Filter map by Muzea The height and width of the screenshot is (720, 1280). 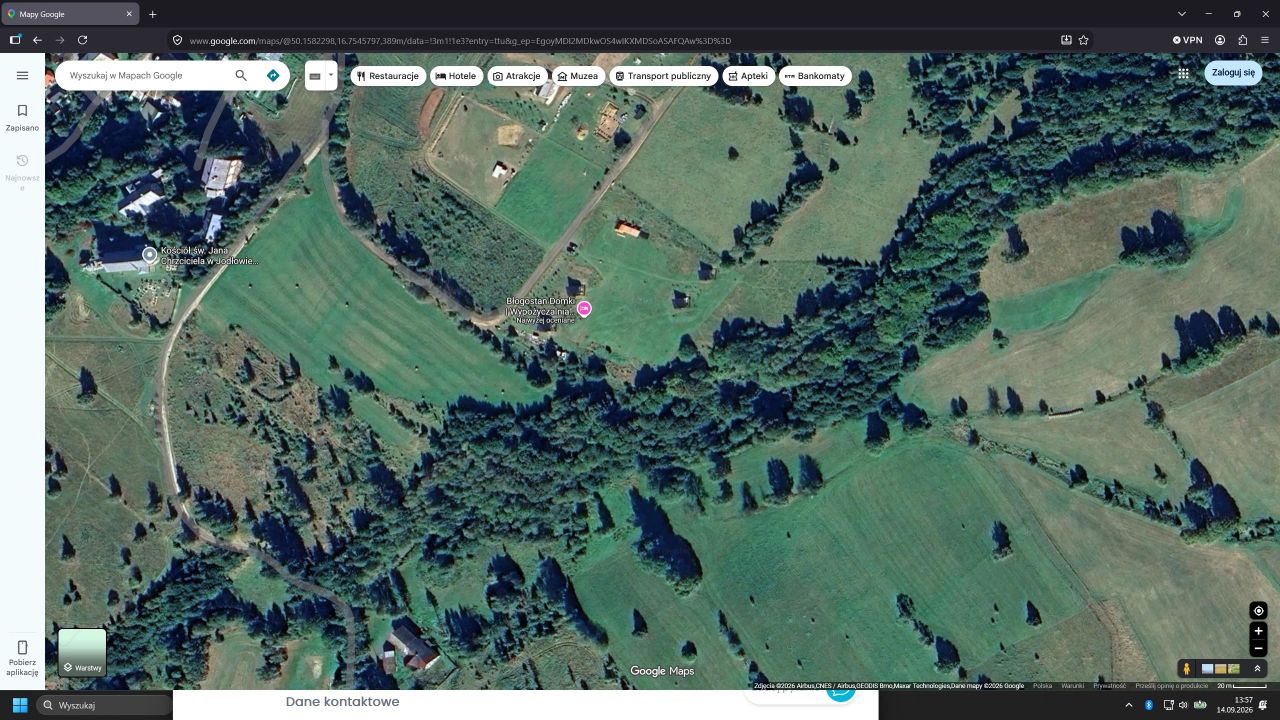click(578, 76)
